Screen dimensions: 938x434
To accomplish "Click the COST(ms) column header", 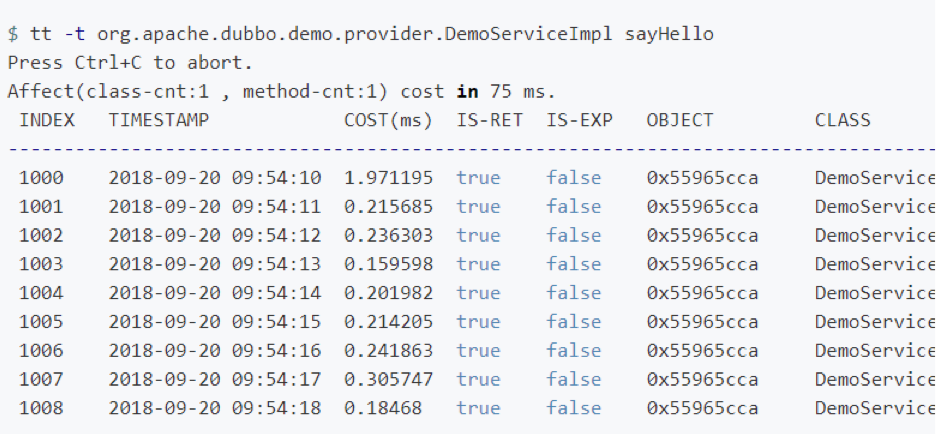I will tap(388, 120).
